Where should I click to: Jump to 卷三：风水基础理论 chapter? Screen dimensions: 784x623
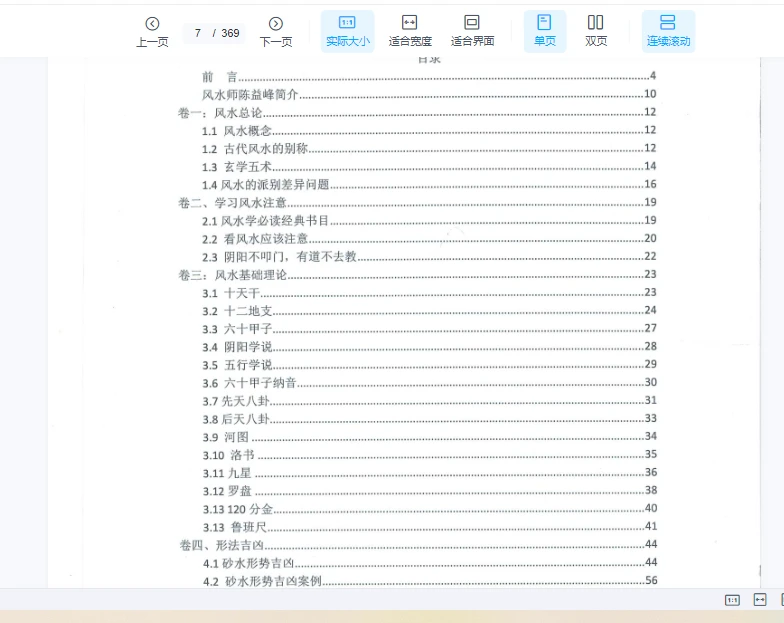232,274
